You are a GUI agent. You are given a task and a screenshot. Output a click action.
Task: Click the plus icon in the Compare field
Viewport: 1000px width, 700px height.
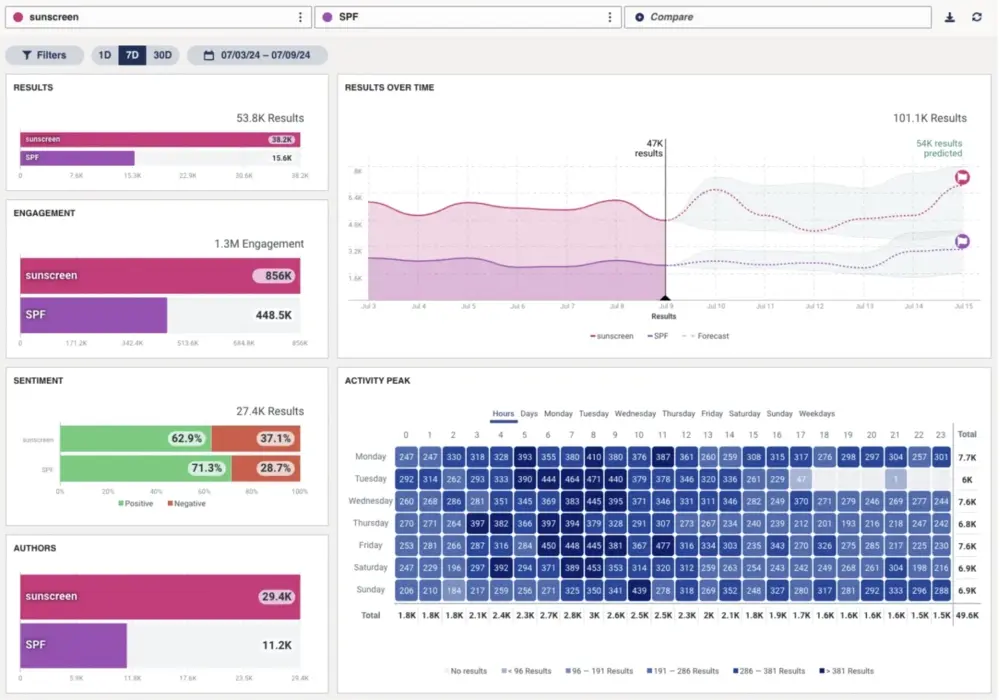coord(640,16)
